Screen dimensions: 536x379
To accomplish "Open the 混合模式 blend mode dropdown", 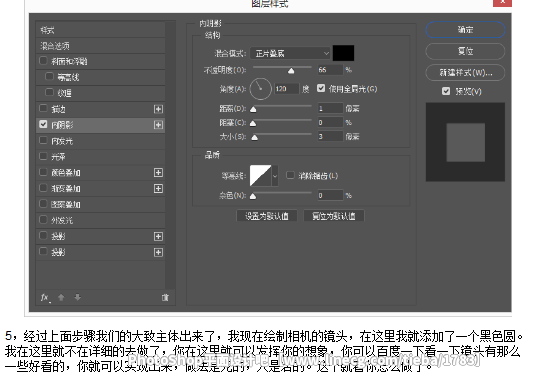I will click(290, 53).
